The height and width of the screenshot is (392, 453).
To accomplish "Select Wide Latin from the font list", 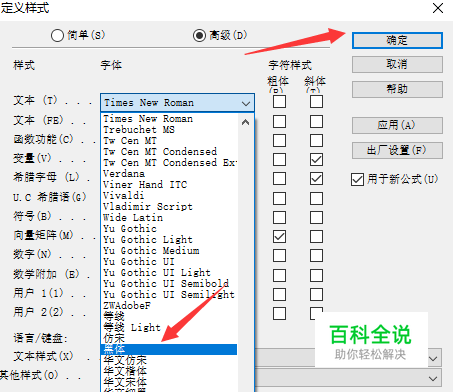I will 169,218.
